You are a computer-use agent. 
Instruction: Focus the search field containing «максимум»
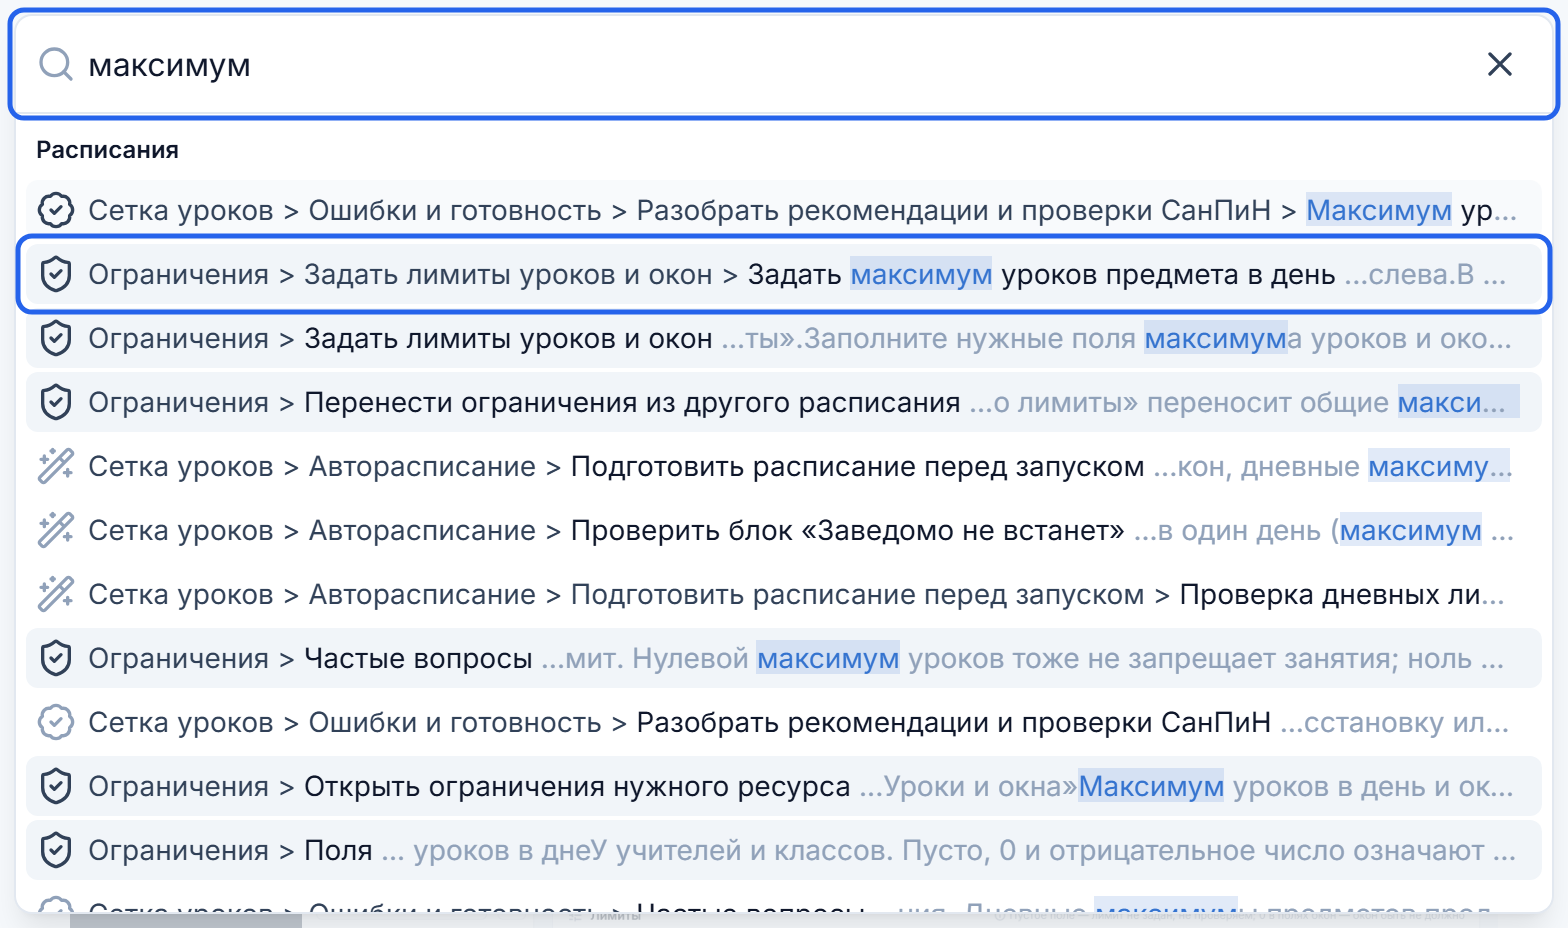click(784, 65)
